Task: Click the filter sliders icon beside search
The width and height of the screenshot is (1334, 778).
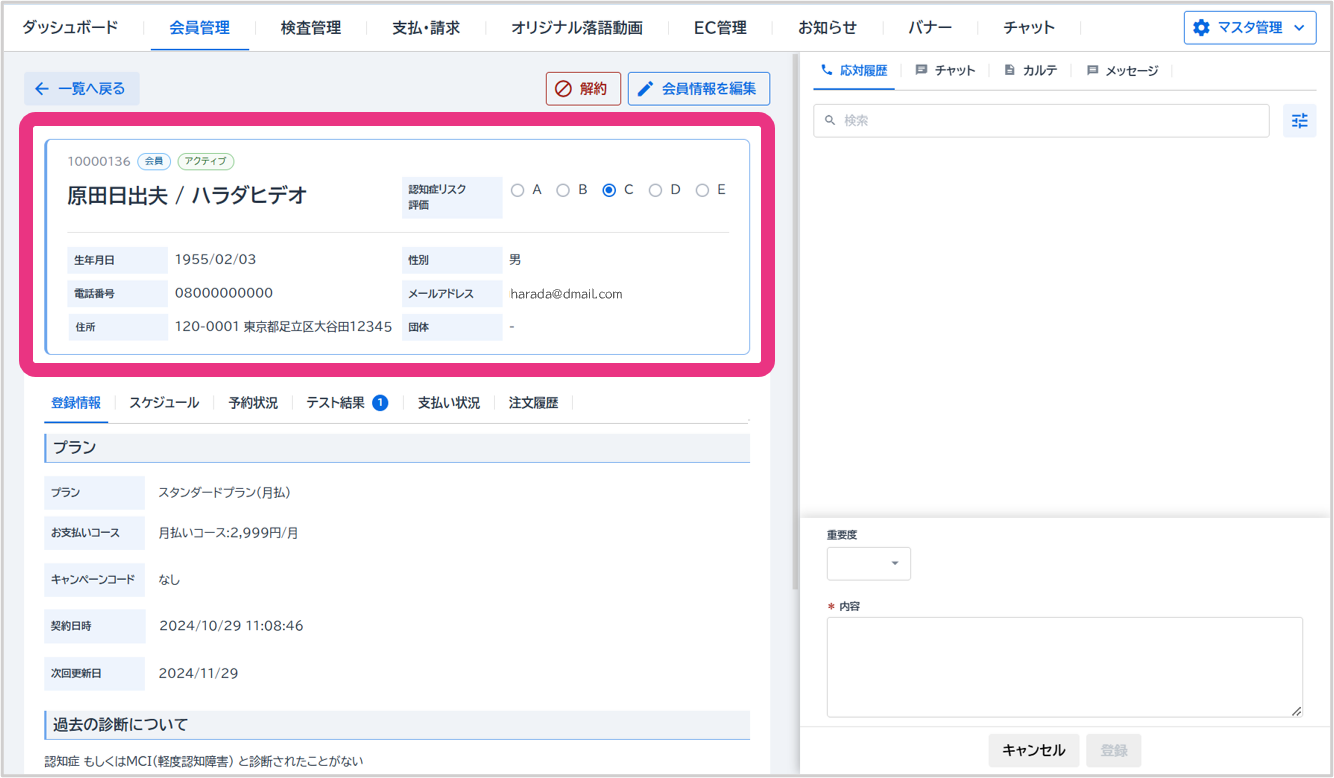Action: click(1299, 121)
